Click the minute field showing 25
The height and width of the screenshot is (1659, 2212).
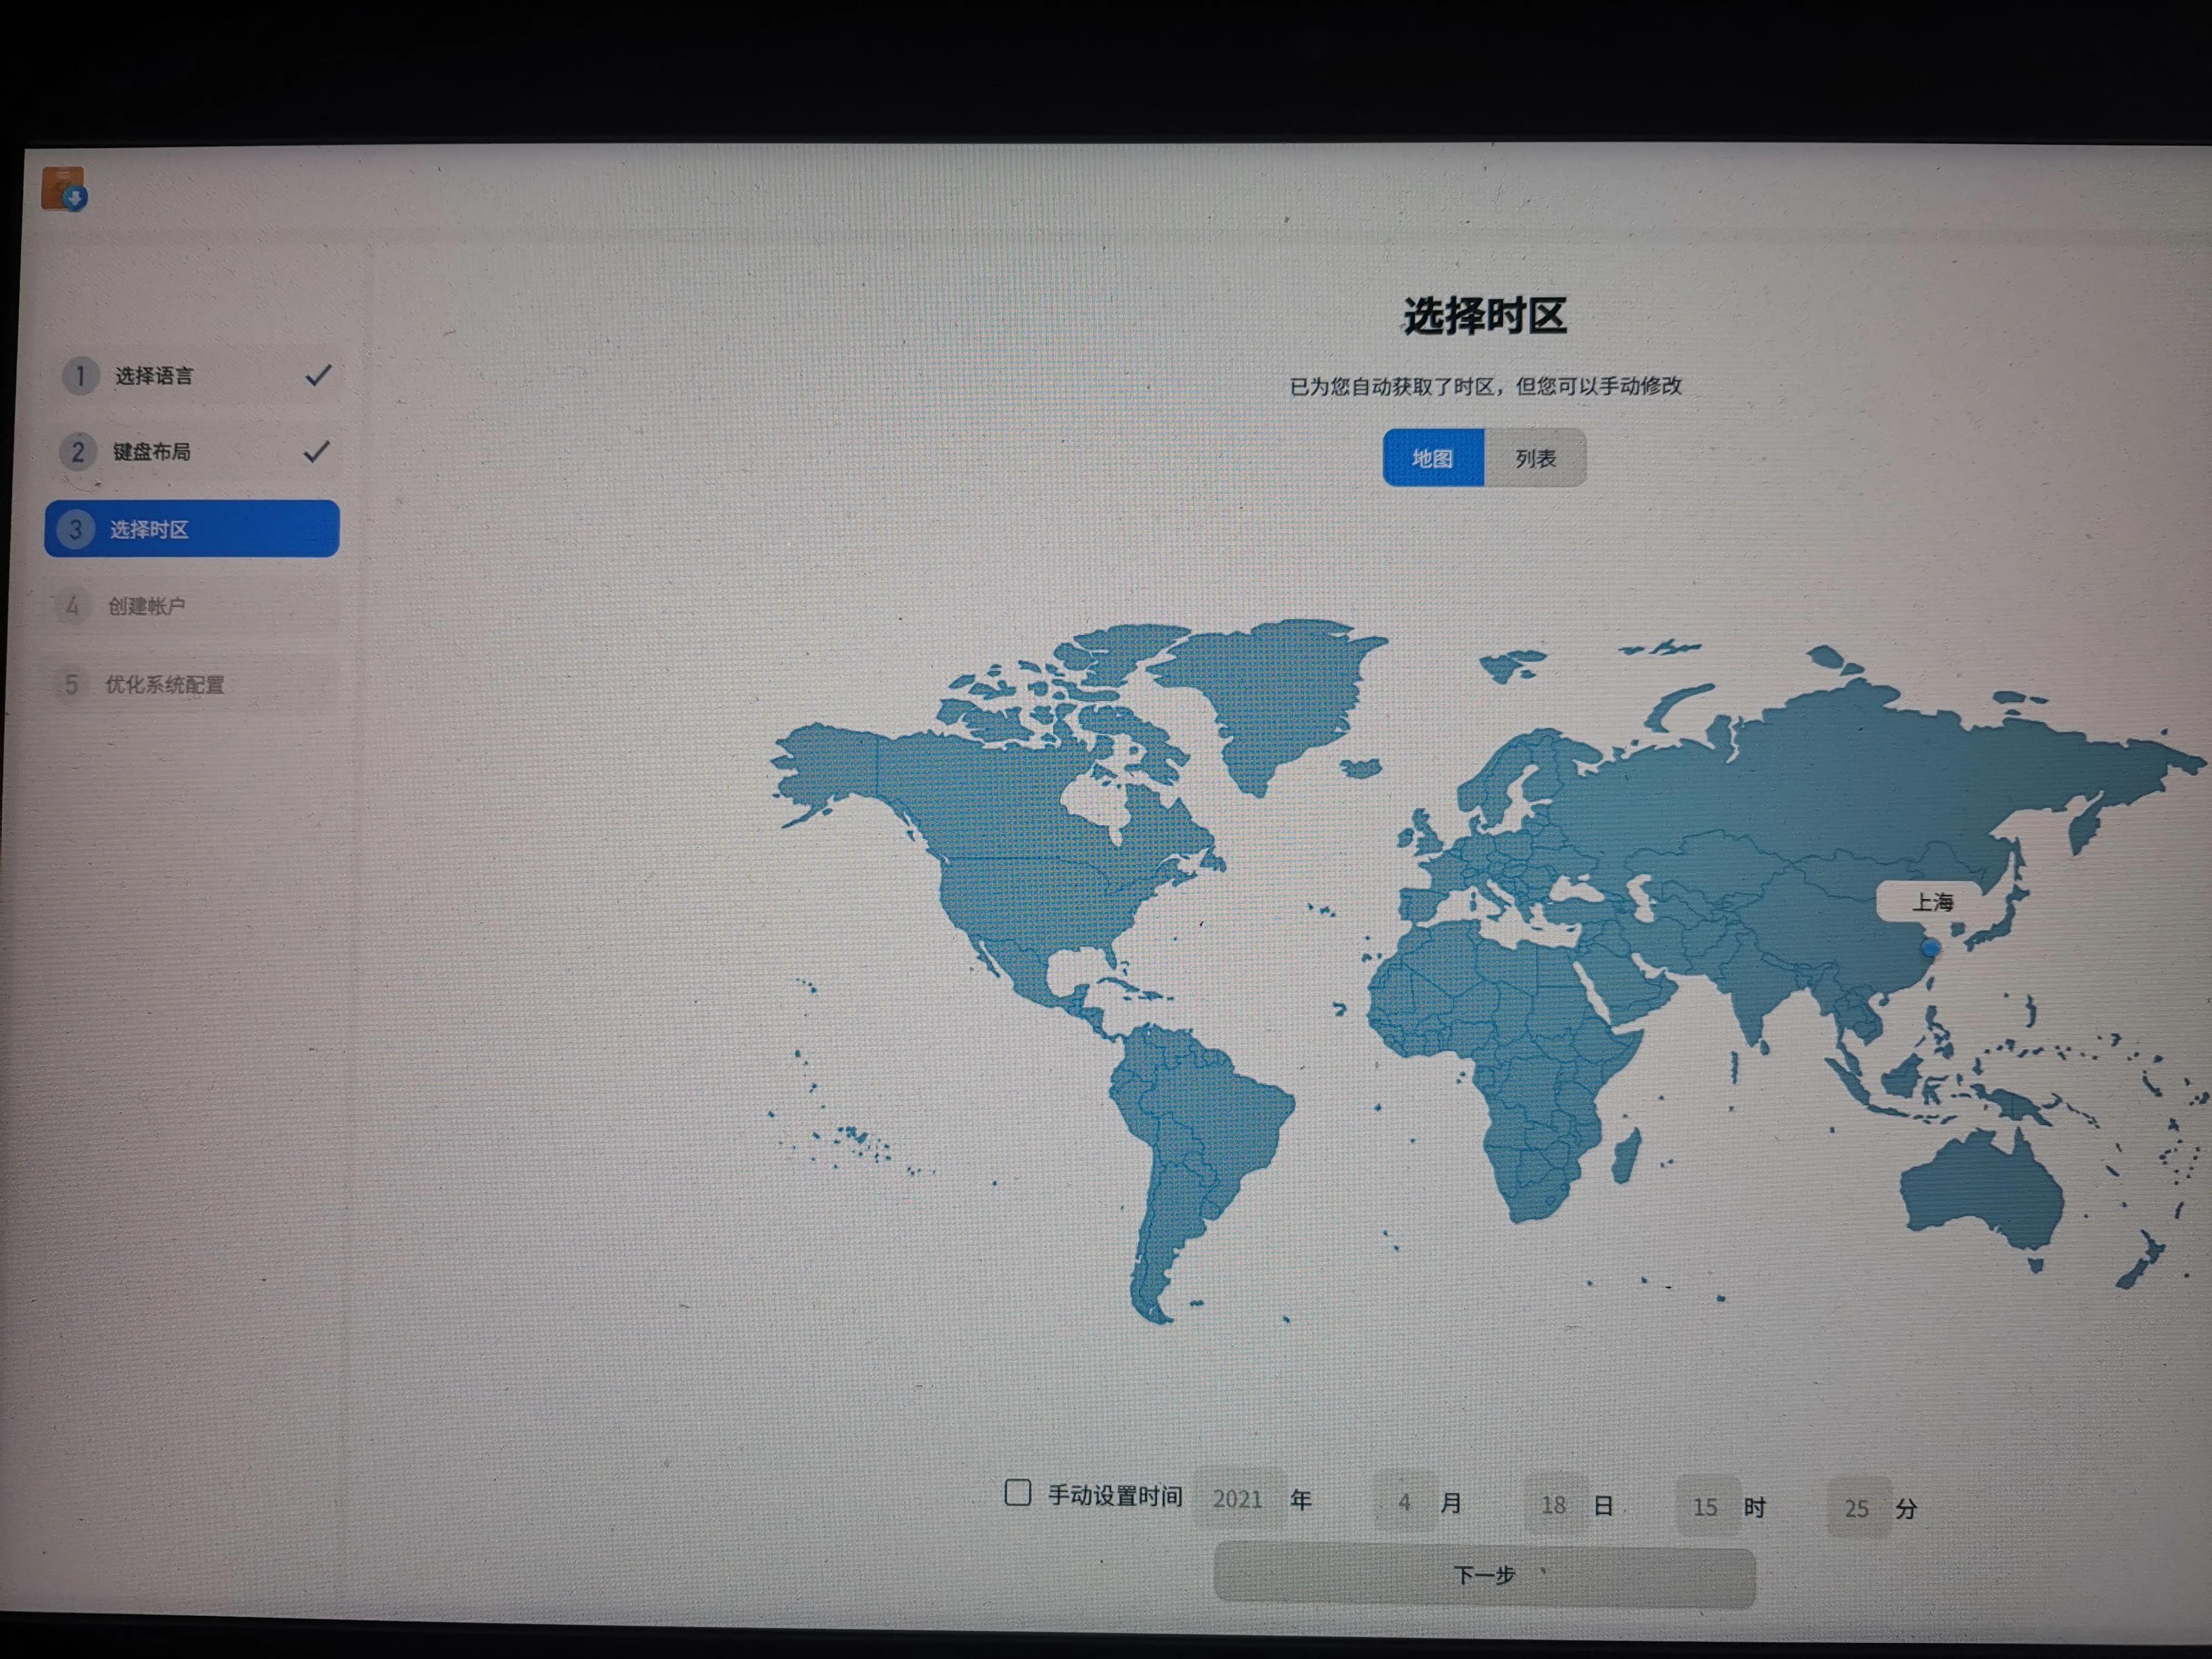pyautogui.click(x=1856, y=1508)
